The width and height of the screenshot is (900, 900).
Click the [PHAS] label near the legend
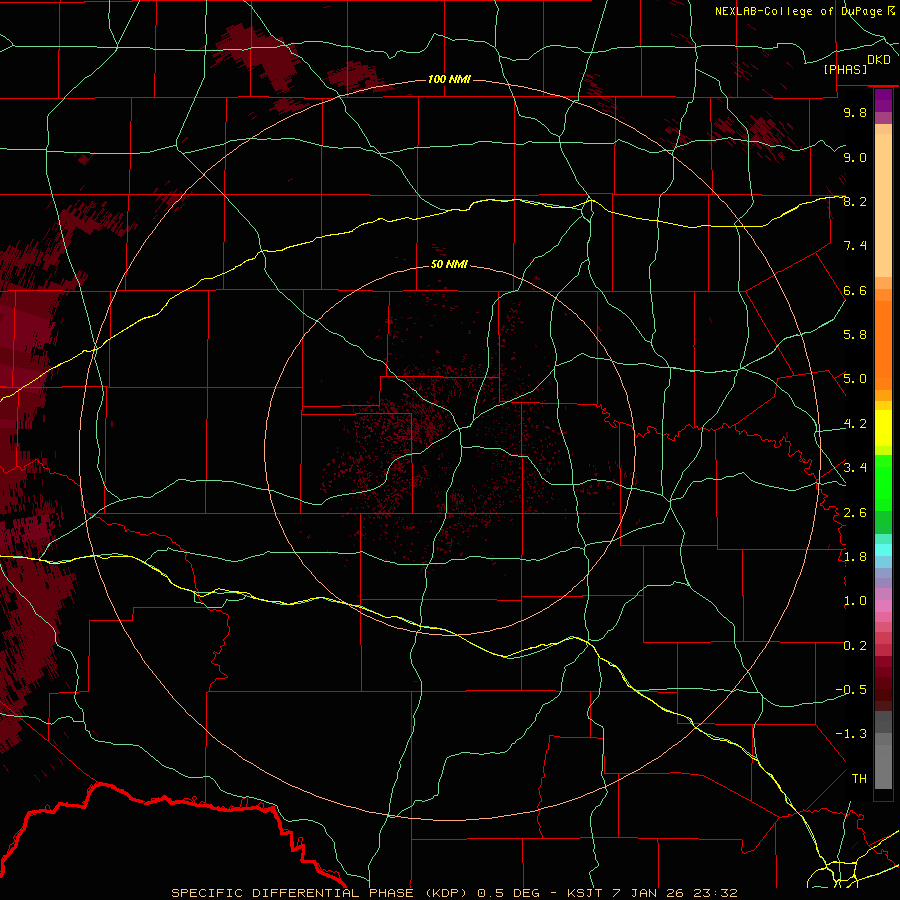[845, 69]
